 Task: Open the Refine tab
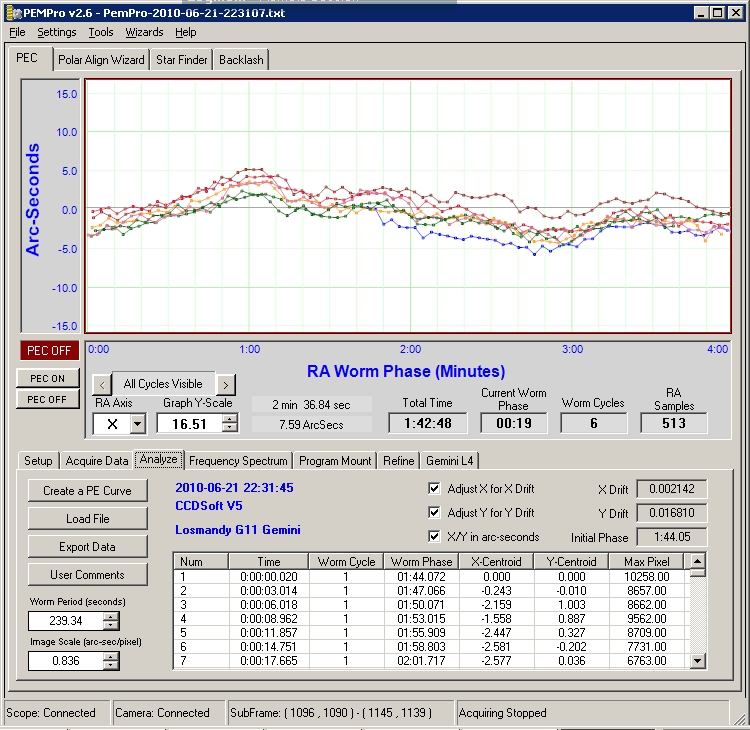[398, 461]
